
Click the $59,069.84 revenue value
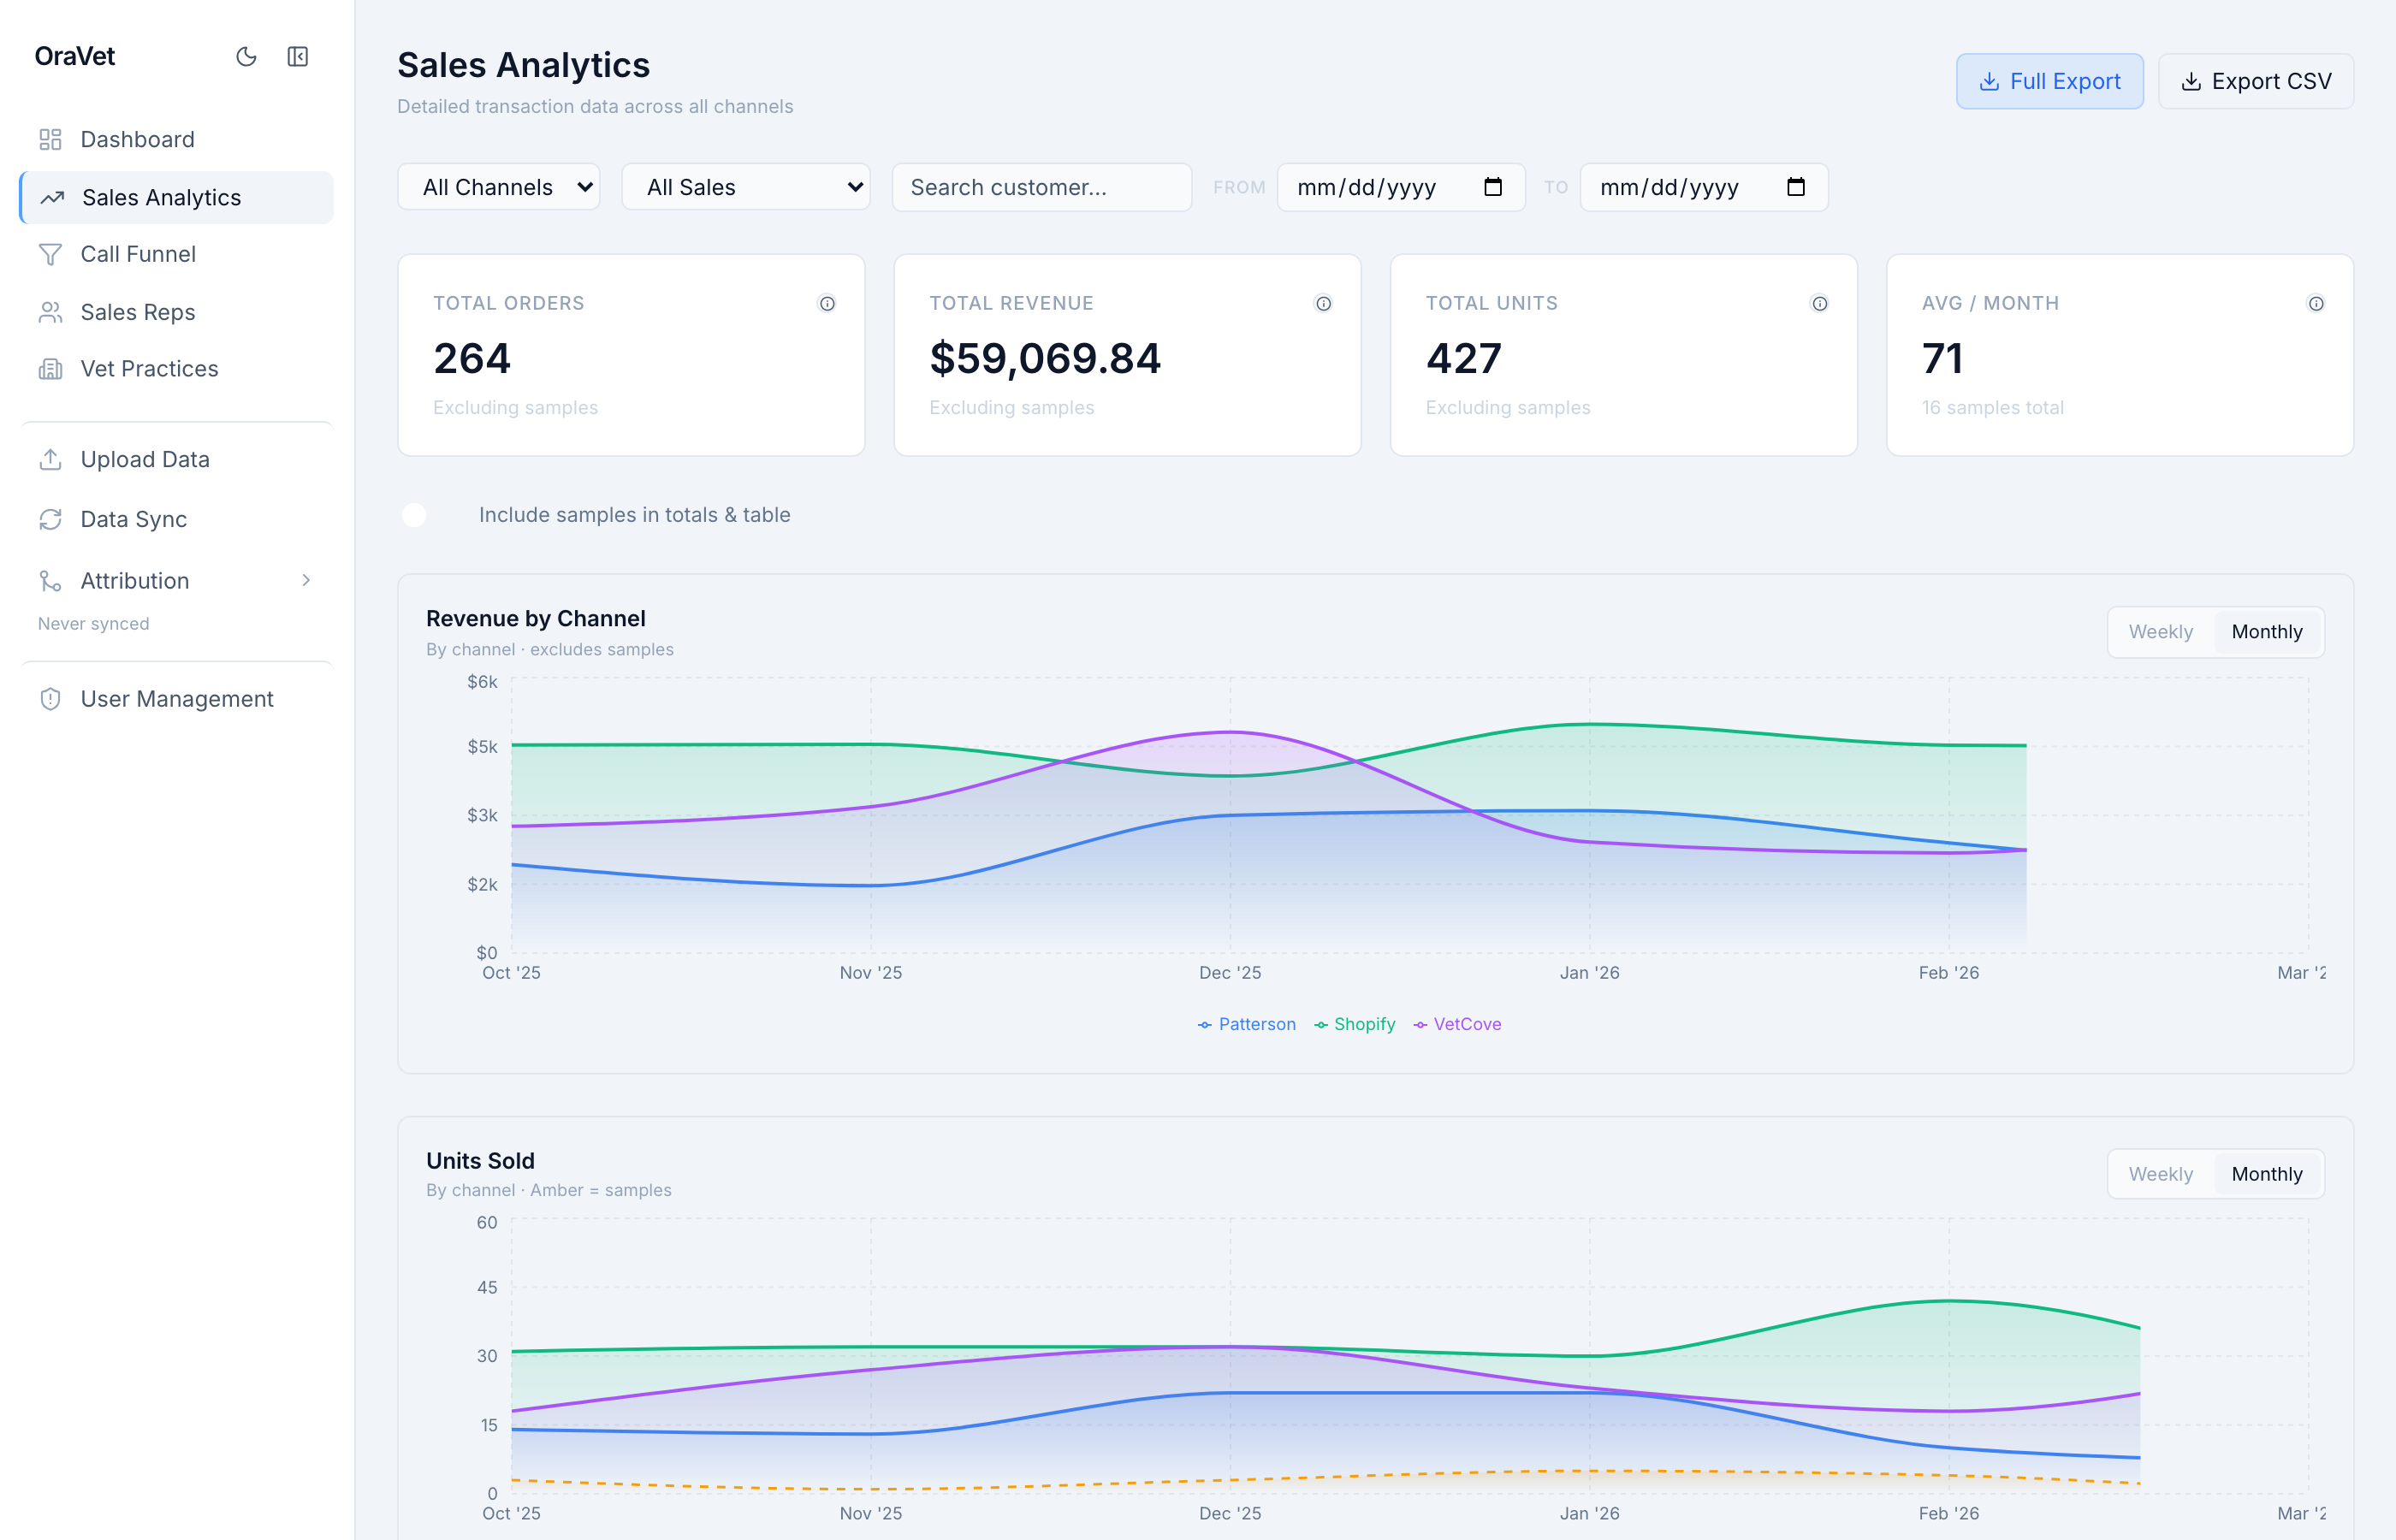click(1045, 359)
